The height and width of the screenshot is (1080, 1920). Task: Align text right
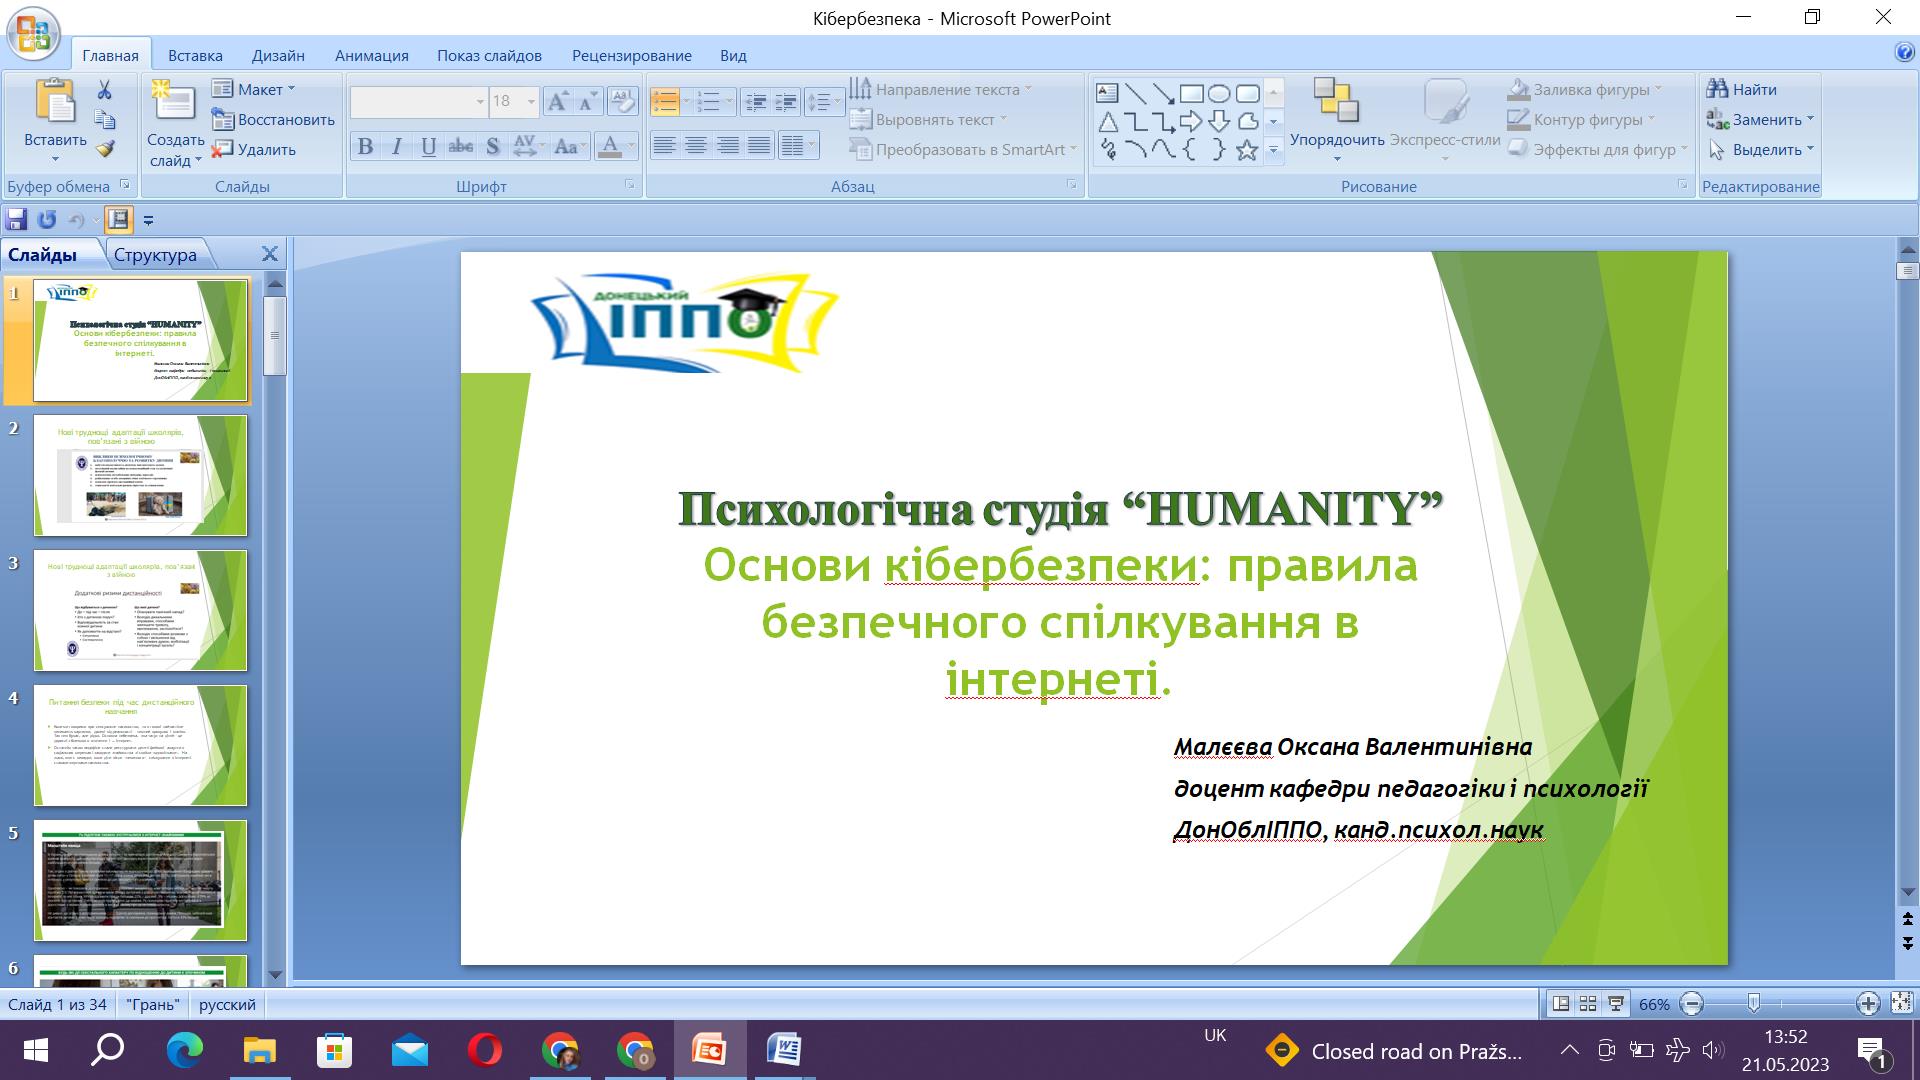click(x=728, y=146)
